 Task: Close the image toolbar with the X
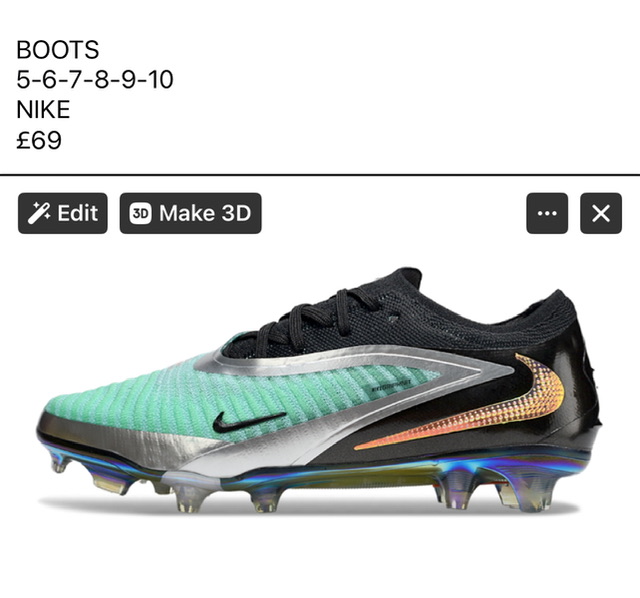pyautogui.click(x=601, y=213)
